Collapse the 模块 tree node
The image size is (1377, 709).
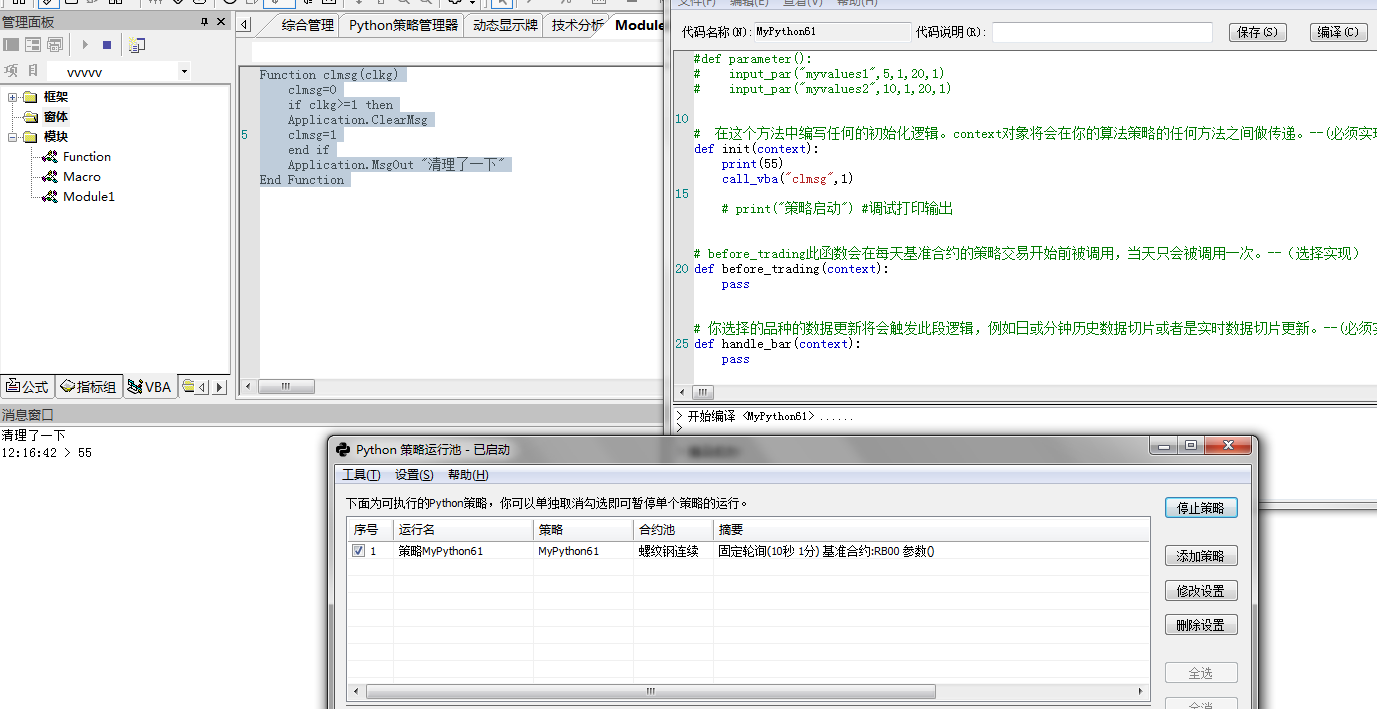point(13,137)
